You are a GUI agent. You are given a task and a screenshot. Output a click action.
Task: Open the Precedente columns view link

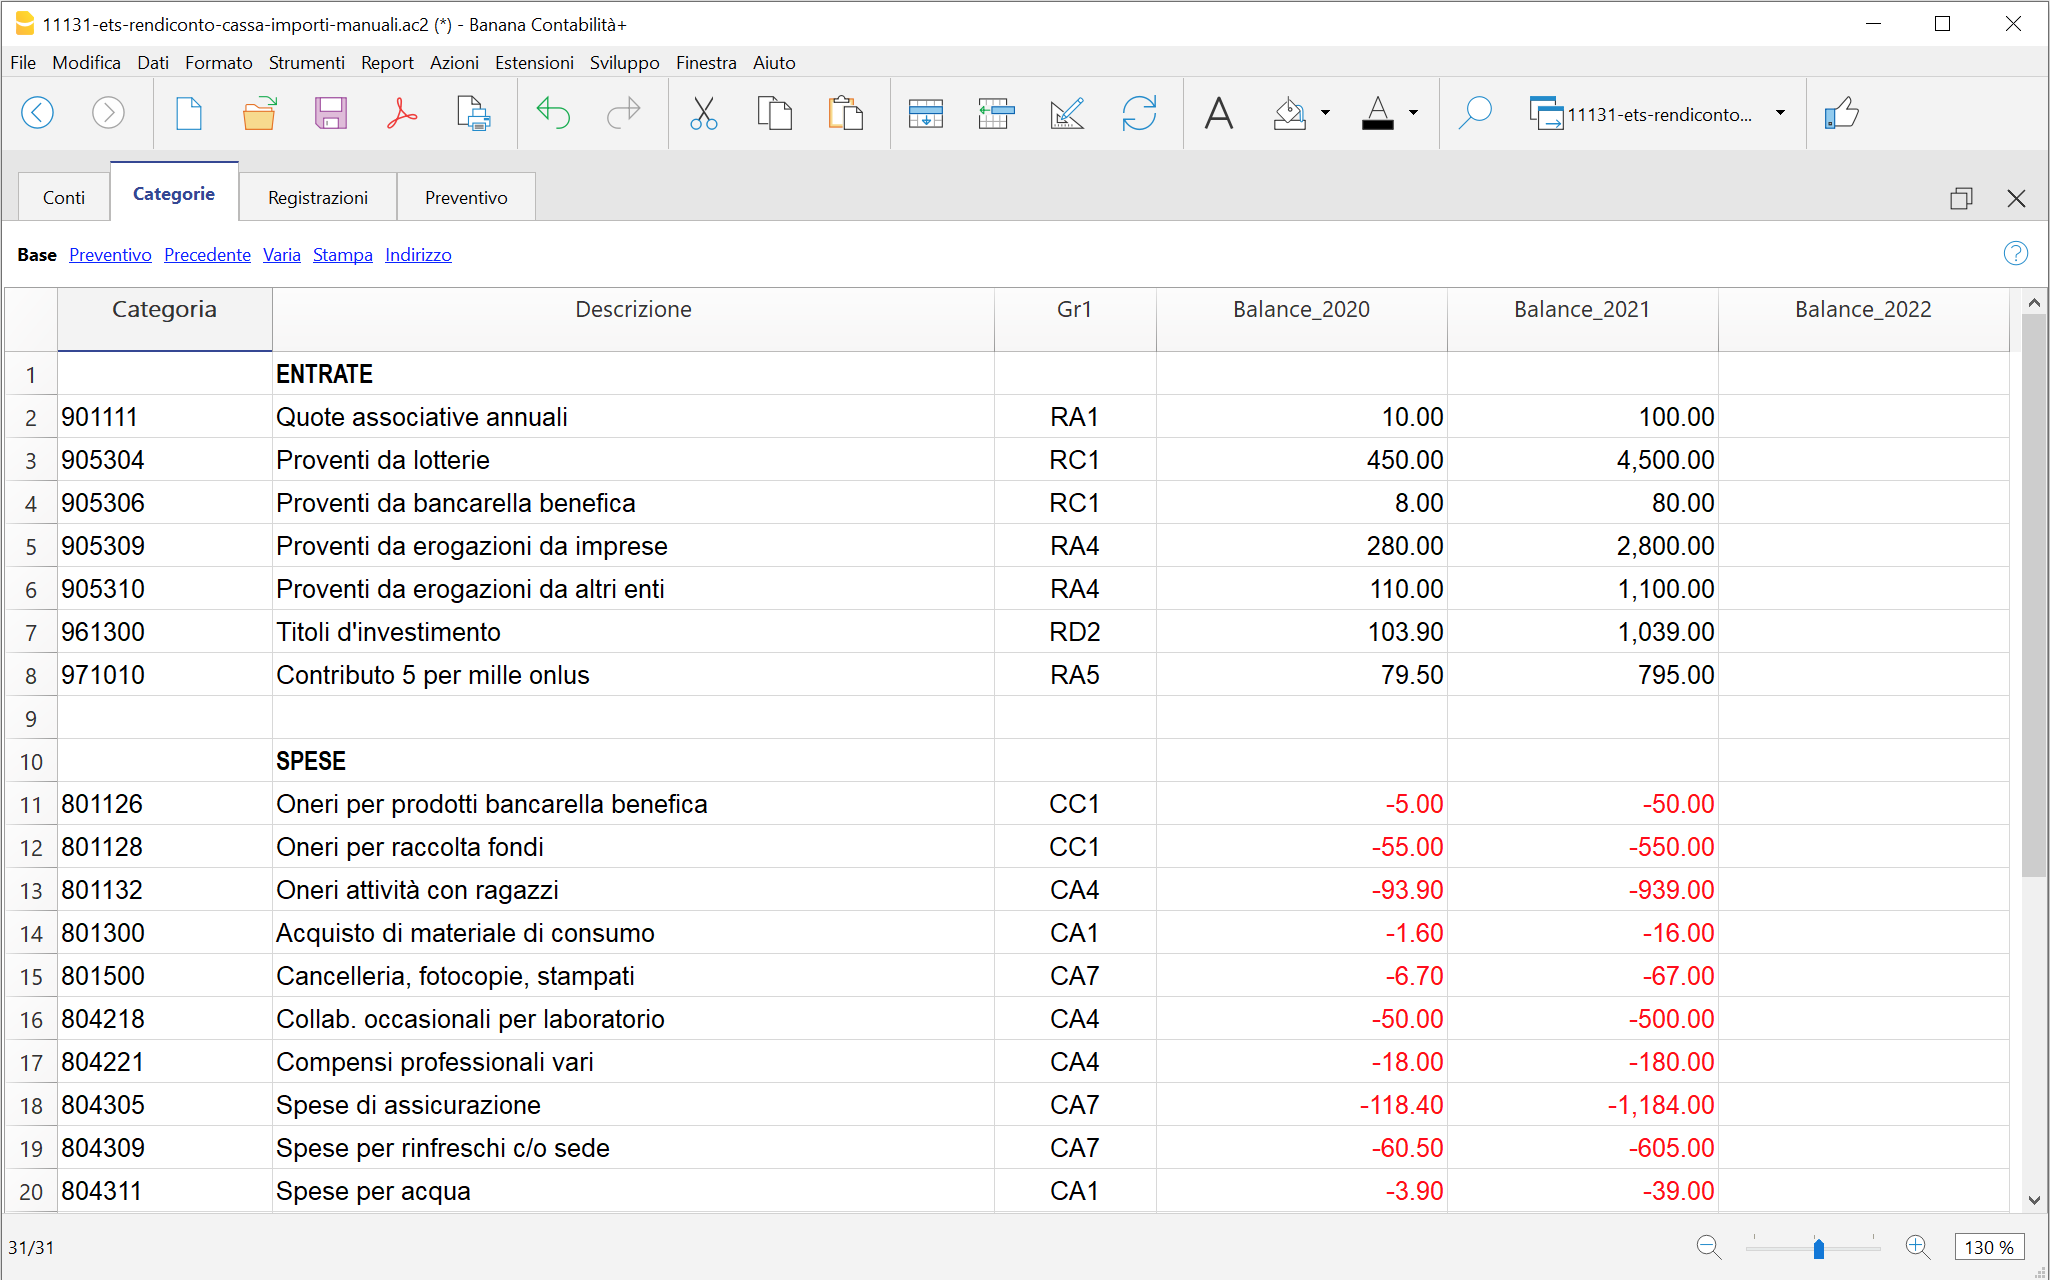(207, 255)
